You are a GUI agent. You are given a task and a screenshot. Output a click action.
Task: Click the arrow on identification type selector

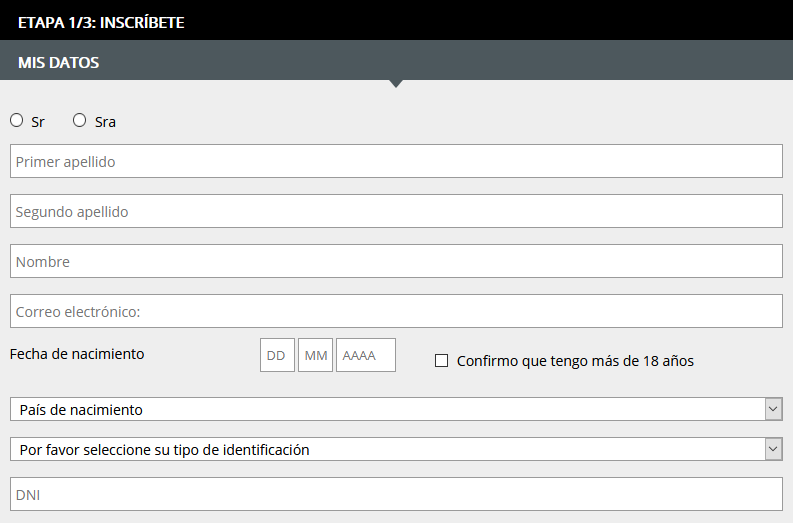[773, 449]
